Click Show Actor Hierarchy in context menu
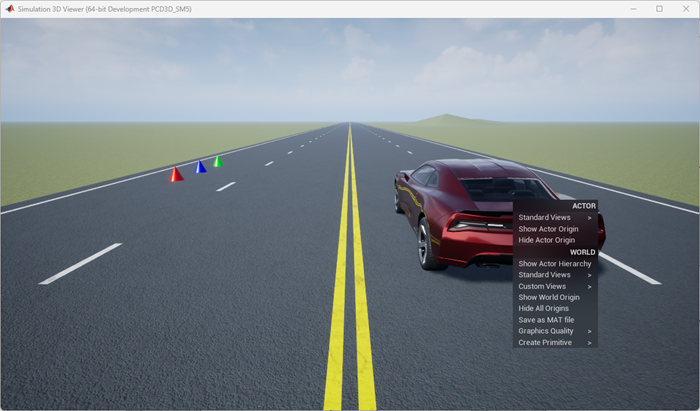The height and width of the screenshot is (411, 700). pyautogui.click(x=555, y=264)
